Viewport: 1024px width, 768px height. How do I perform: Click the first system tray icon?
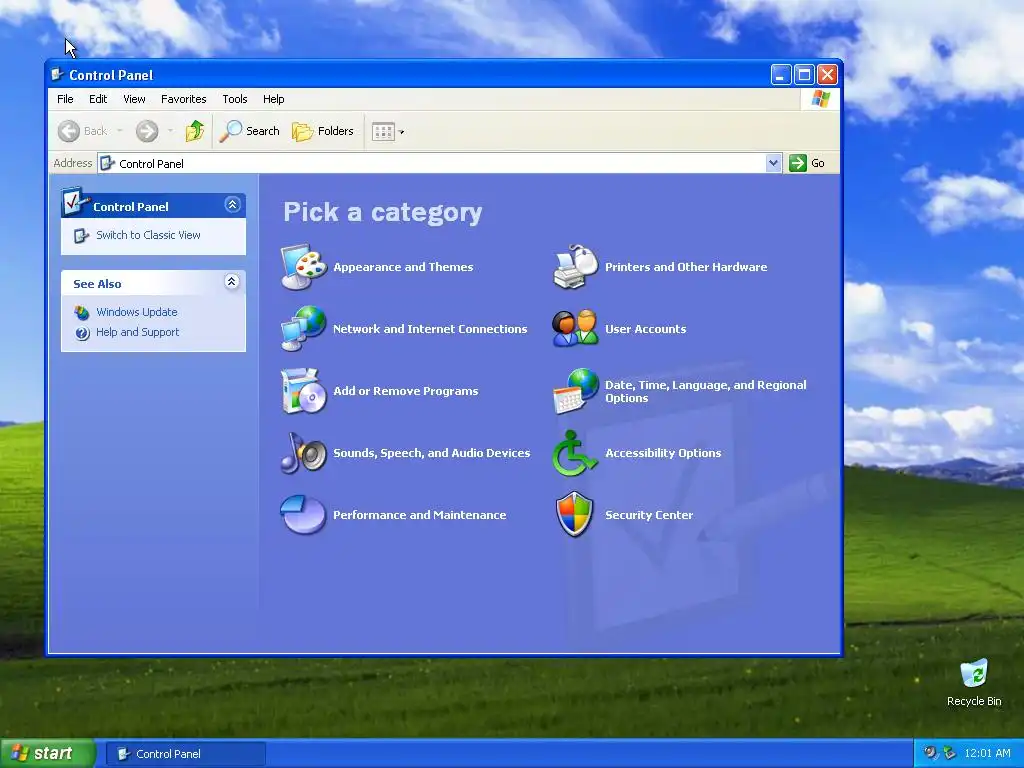[930, 753]
